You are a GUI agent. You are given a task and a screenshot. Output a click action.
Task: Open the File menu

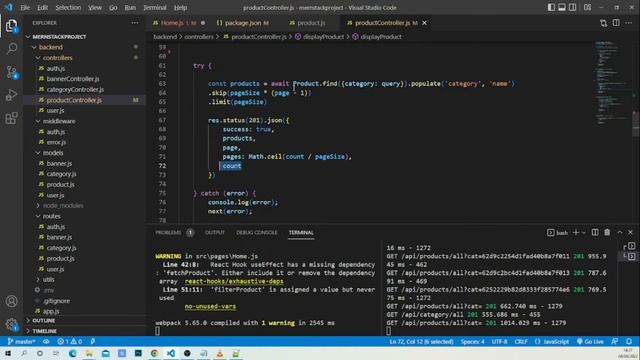pos(25,7)
